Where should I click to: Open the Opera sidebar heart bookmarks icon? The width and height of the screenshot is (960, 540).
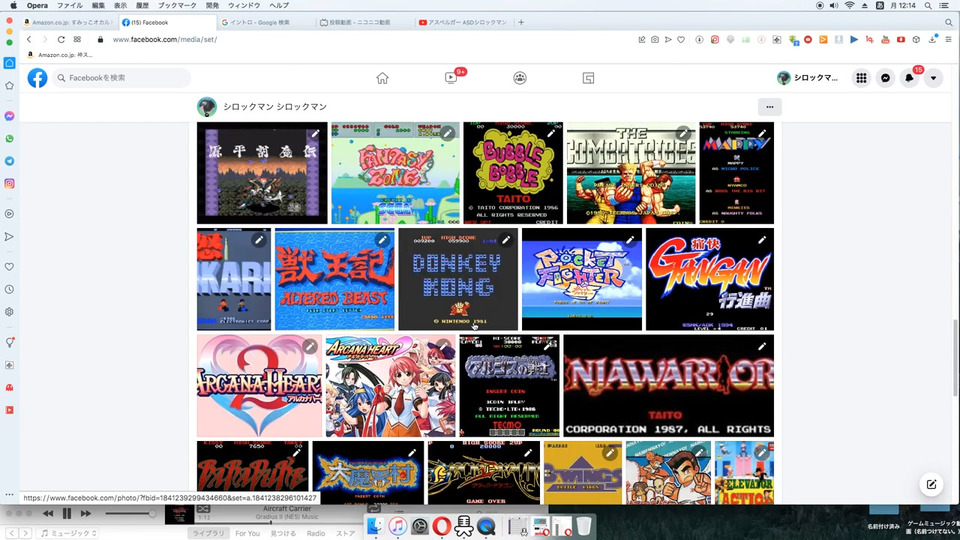[x=9, y=267]
